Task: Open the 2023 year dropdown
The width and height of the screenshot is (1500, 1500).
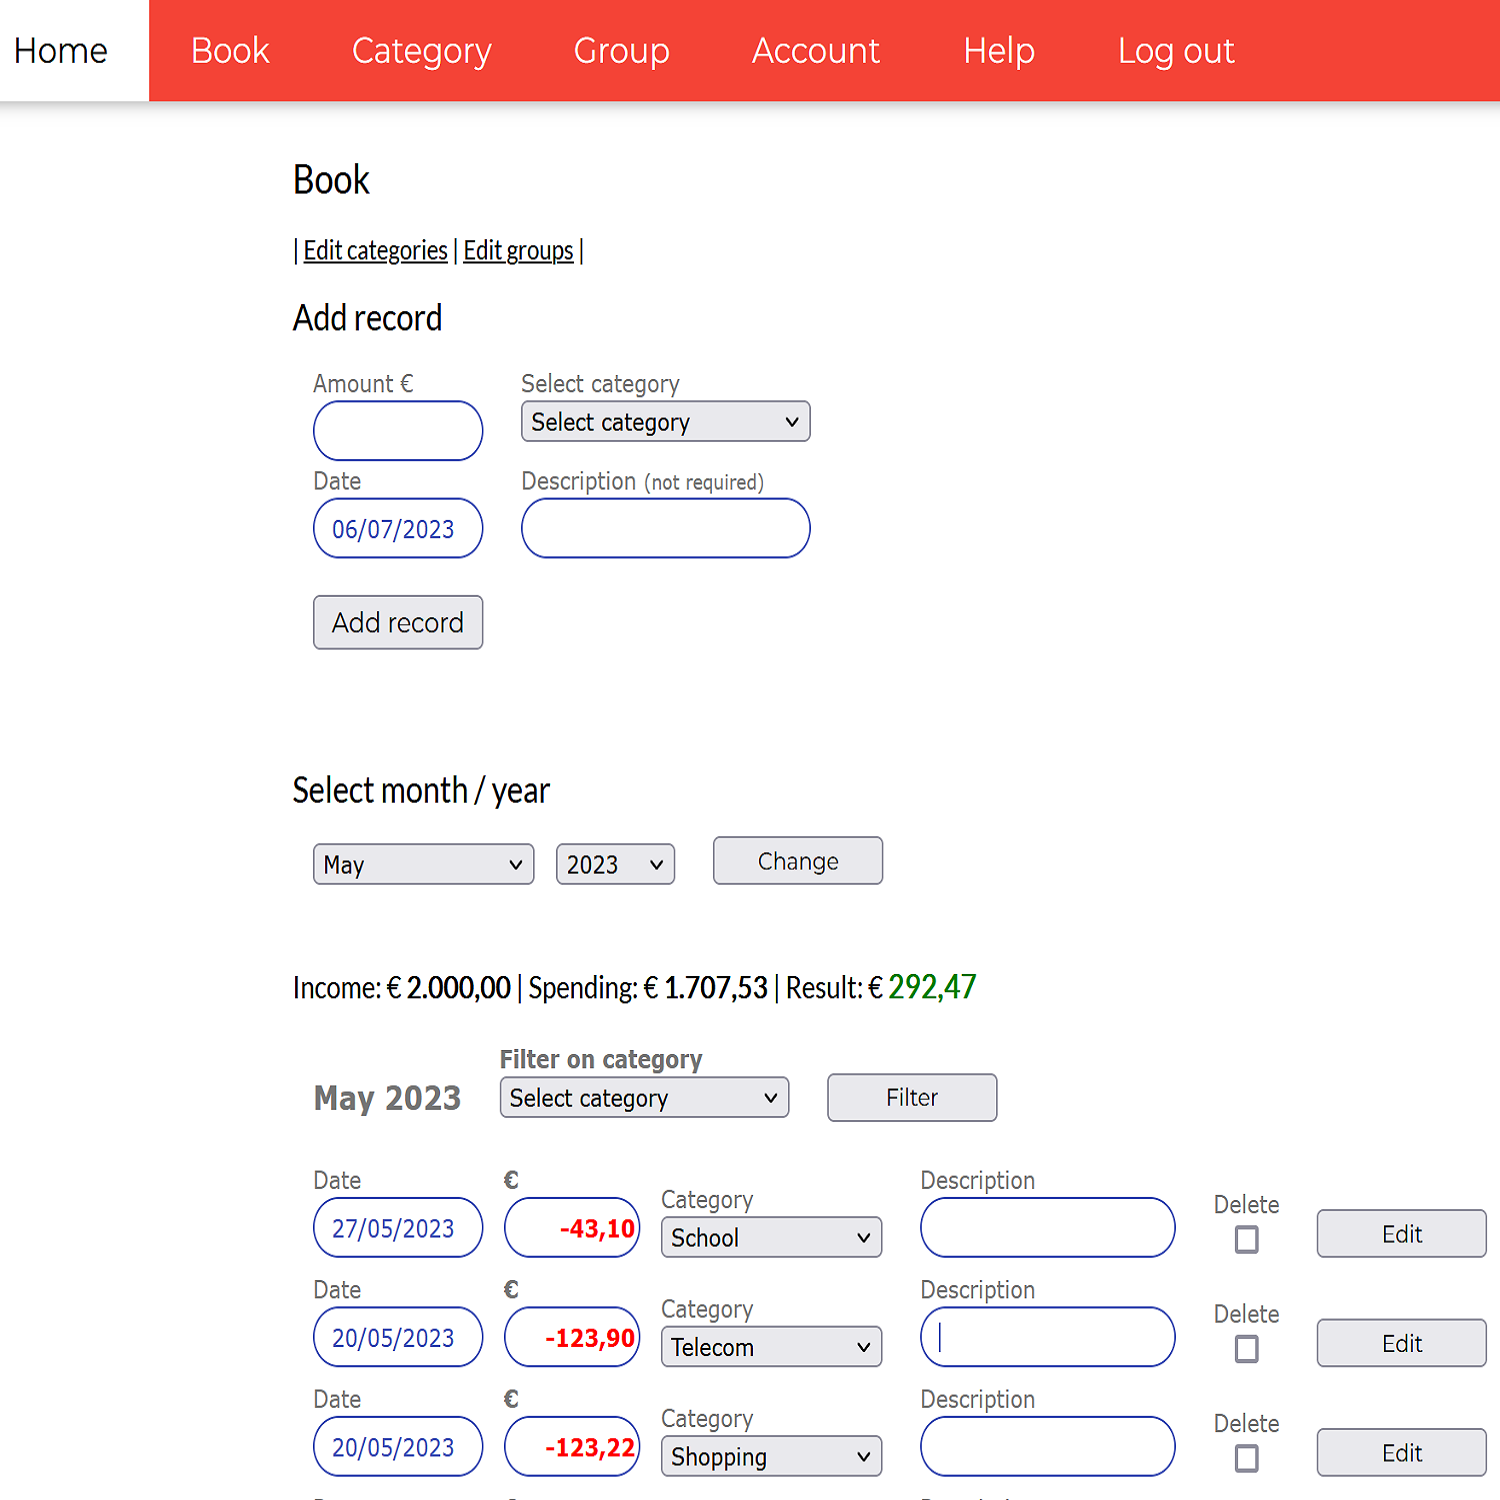Action: 615,865
